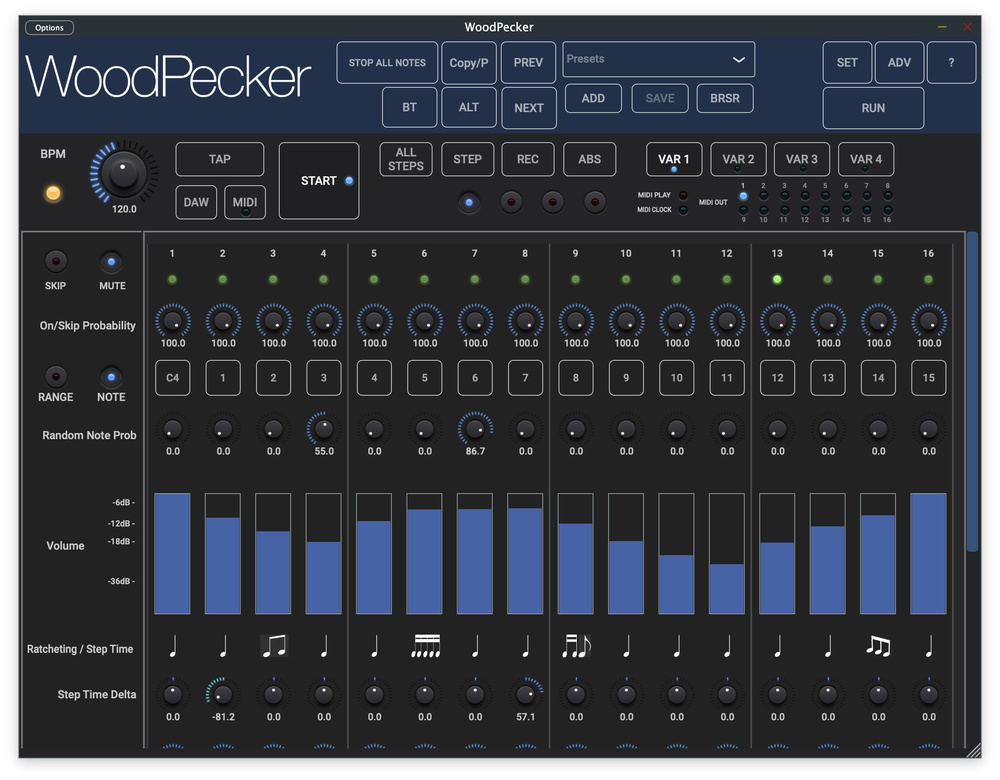The height and width of the screenshot is (780, 1000).
Task: Click the step 9 ratcheting note icon
Action: pos(576,648)
